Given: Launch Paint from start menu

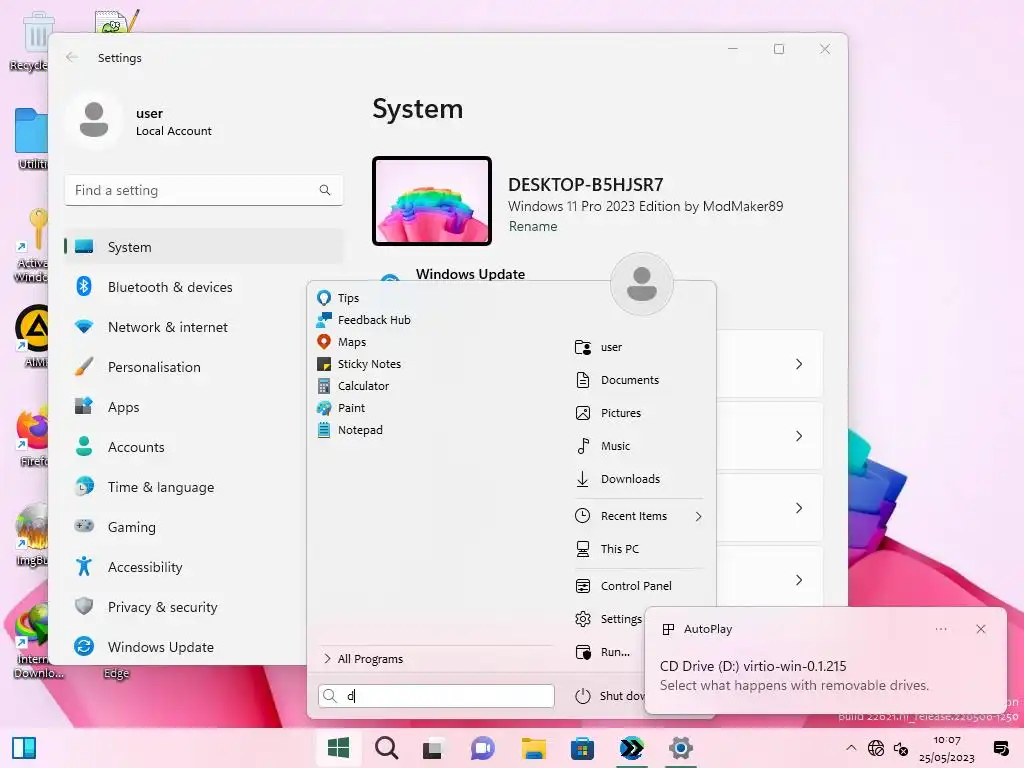Looking at the screenshot, I should click(x=341, y=408).
